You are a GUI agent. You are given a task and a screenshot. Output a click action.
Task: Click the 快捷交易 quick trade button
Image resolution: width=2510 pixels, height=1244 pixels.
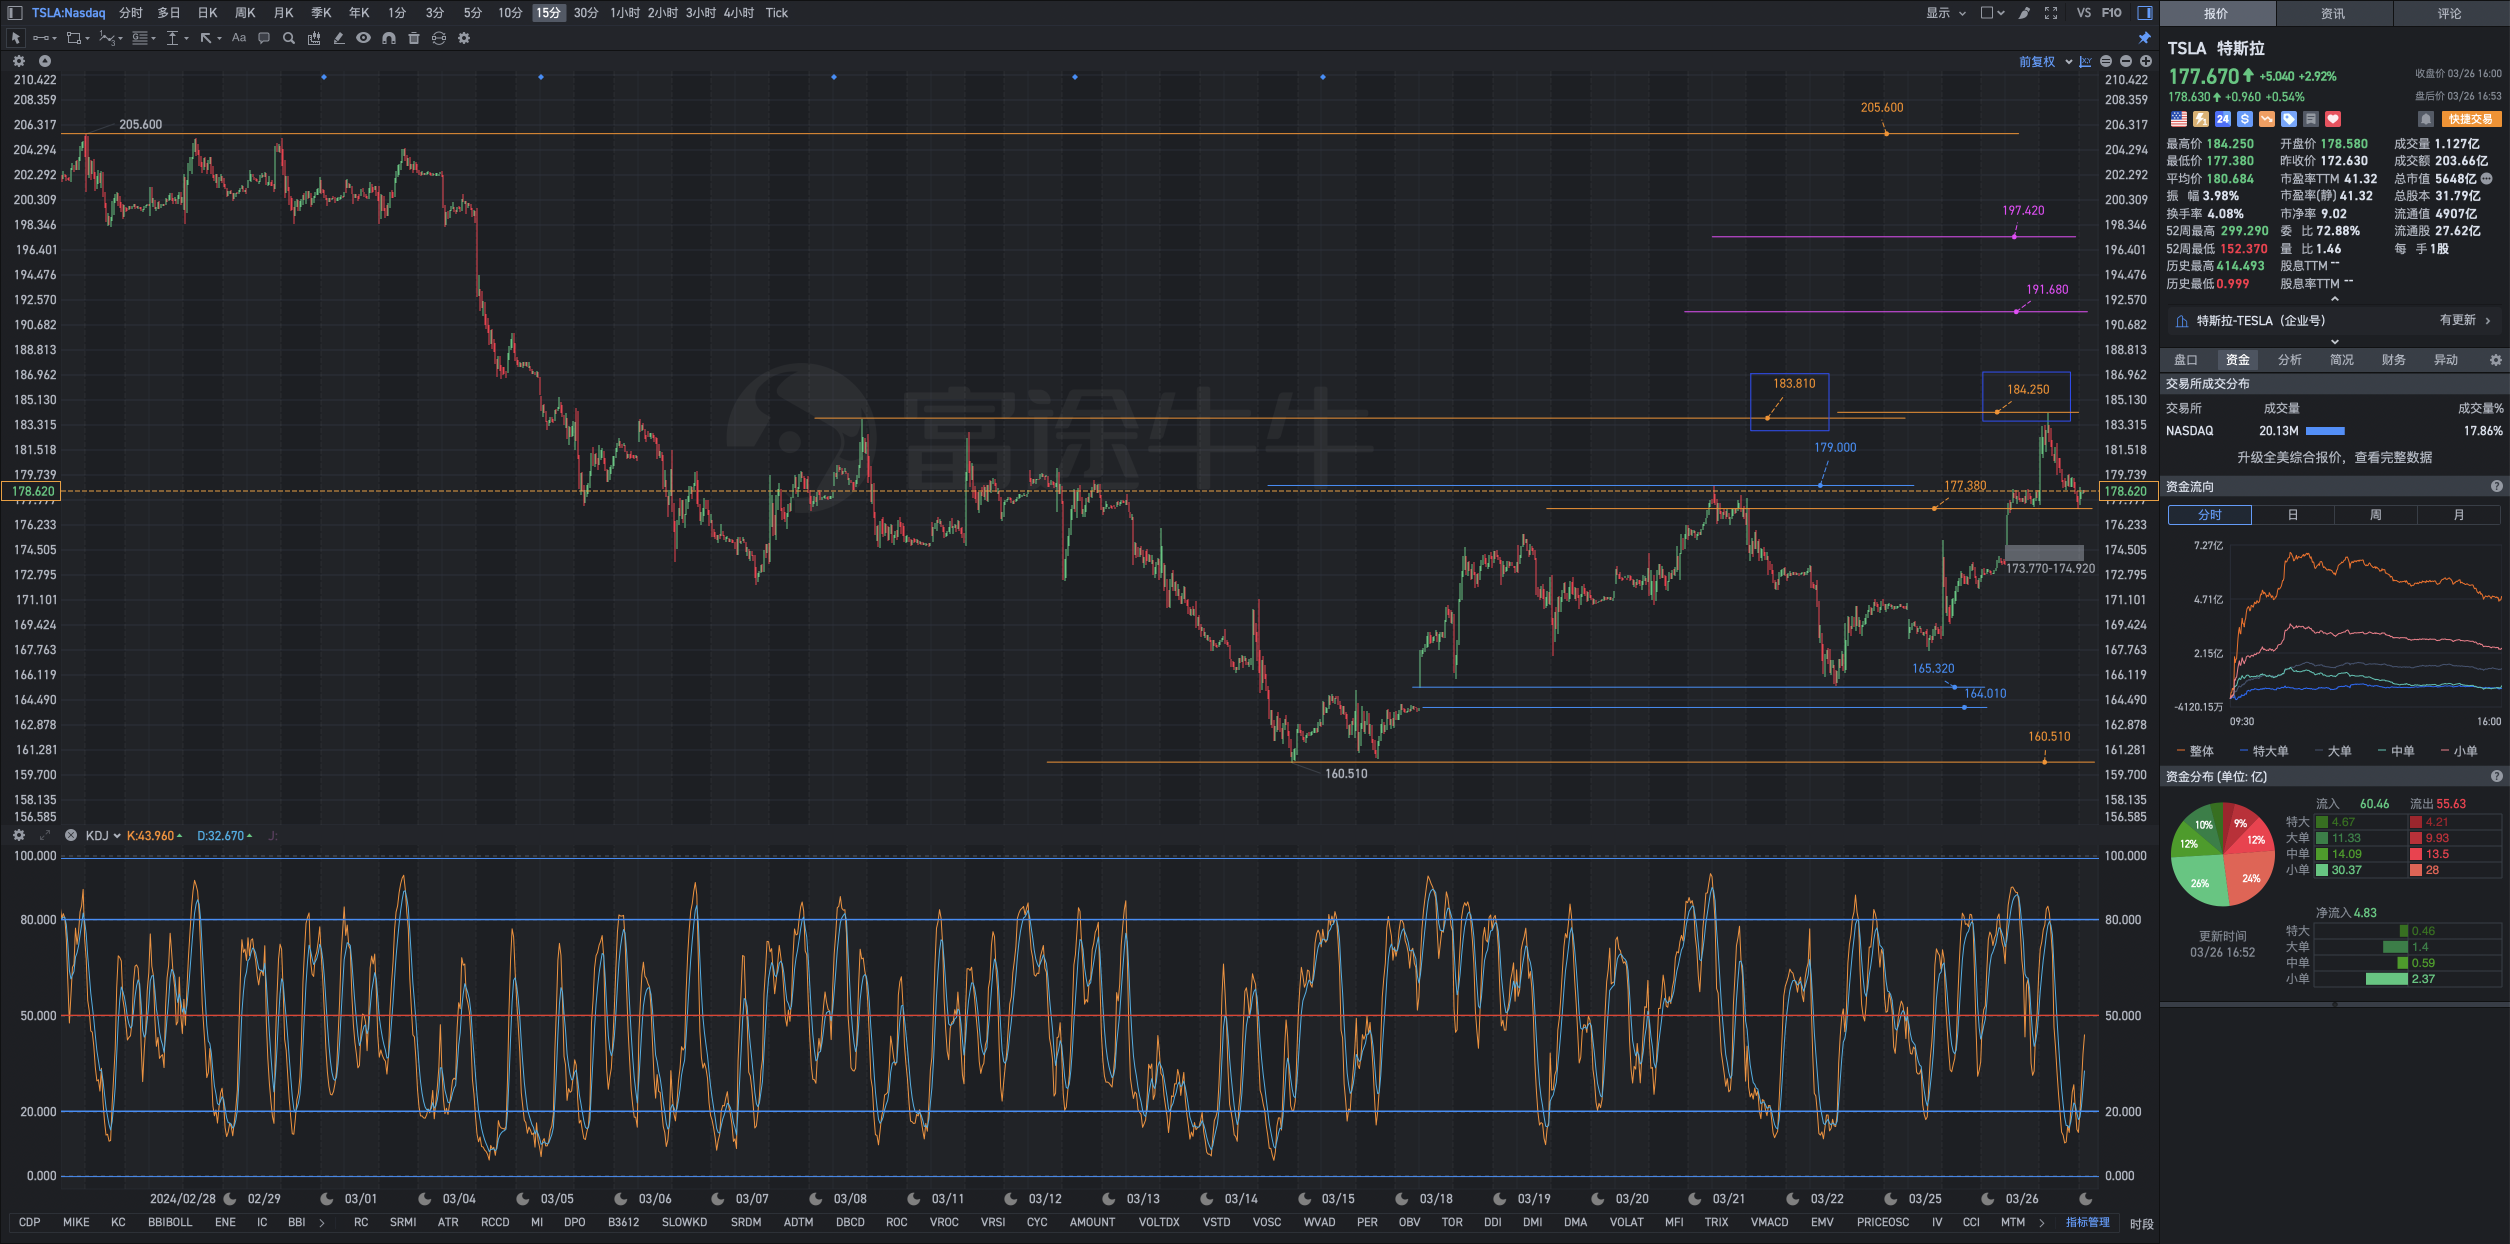click(2470, 119)
